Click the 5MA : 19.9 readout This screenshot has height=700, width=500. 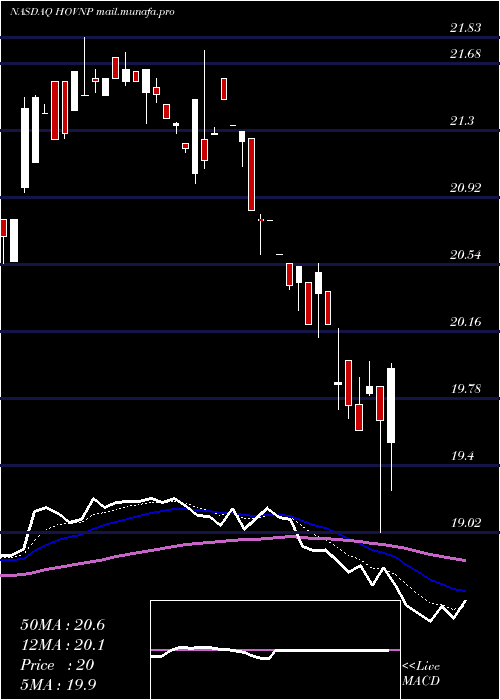[58, 685]
